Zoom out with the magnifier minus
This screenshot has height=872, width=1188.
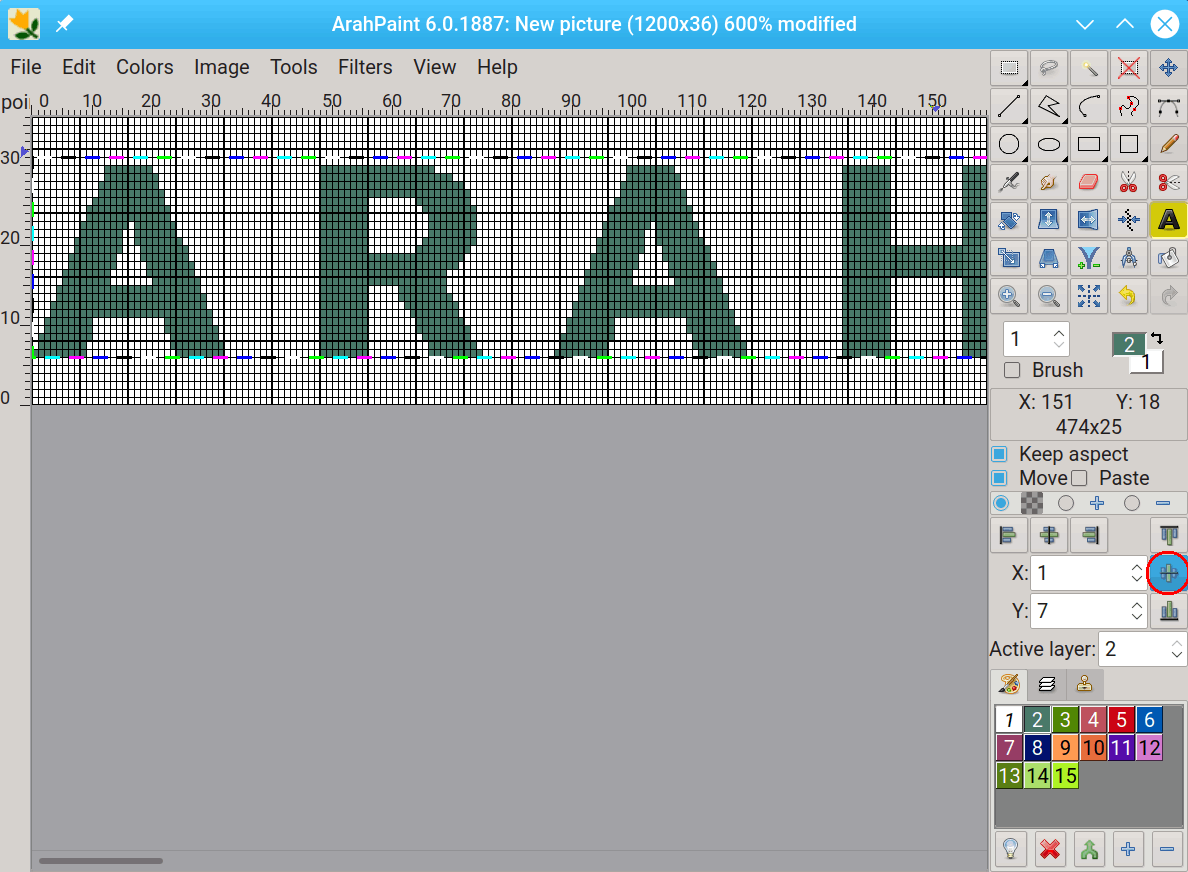(x=1049, y=295)
